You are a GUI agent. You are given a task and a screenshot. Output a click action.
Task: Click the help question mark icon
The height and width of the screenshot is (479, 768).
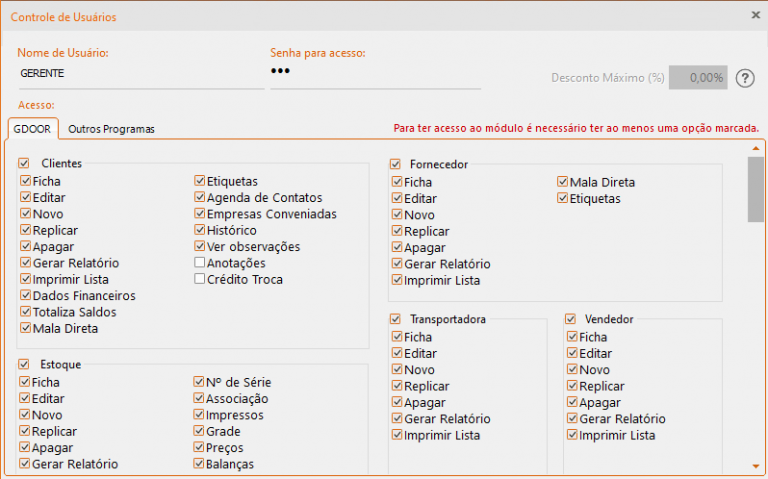pos(745,78)
